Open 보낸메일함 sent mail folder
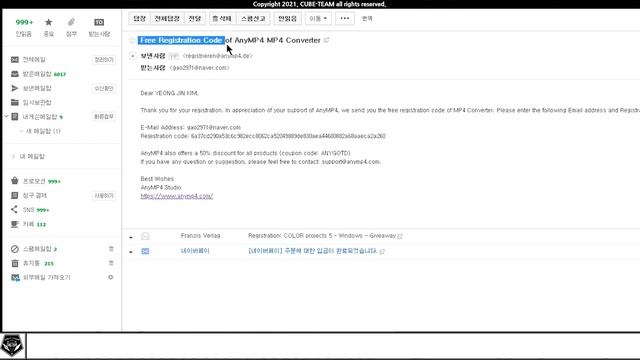 tap(37, 88)
